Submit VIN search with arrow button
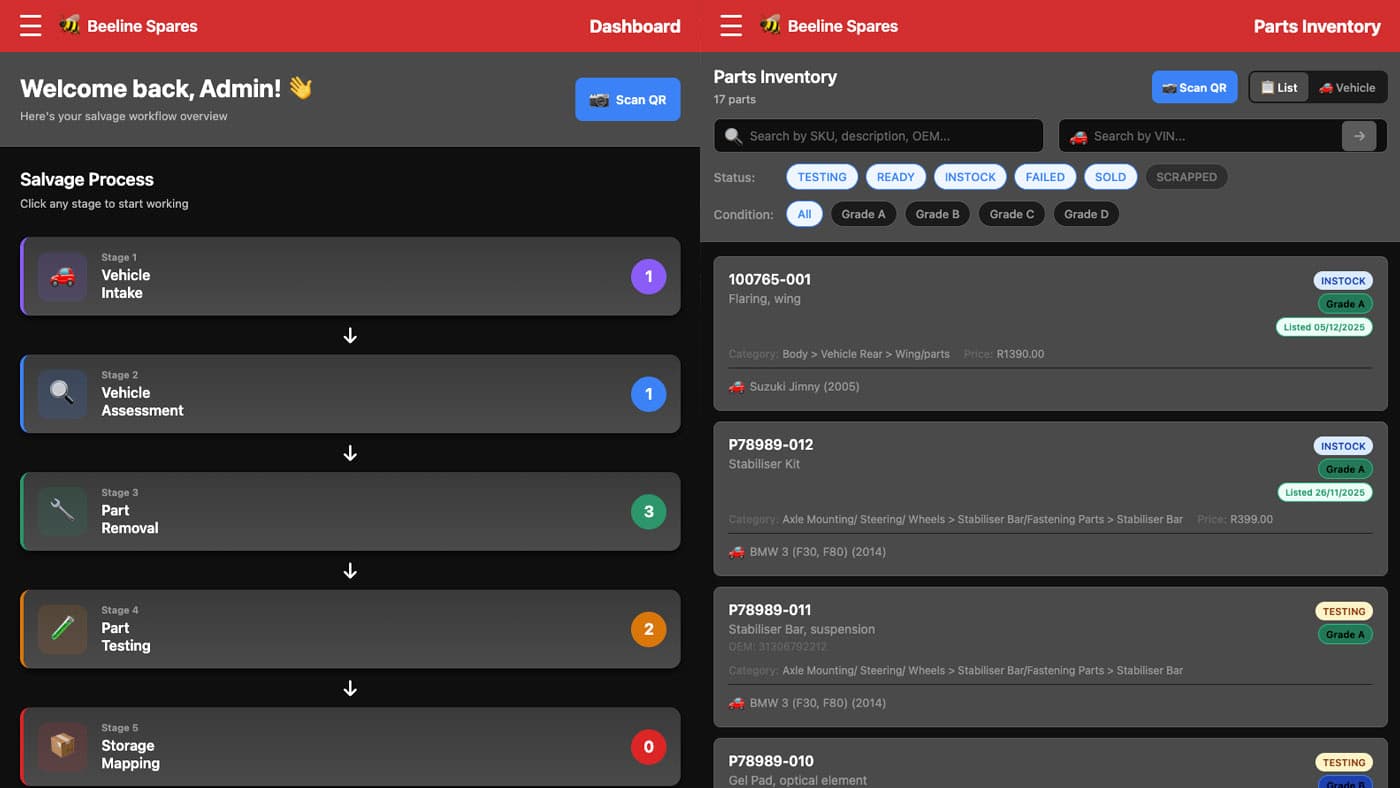The width and height of the screenshot is (1400, 788). [1359, 136]
